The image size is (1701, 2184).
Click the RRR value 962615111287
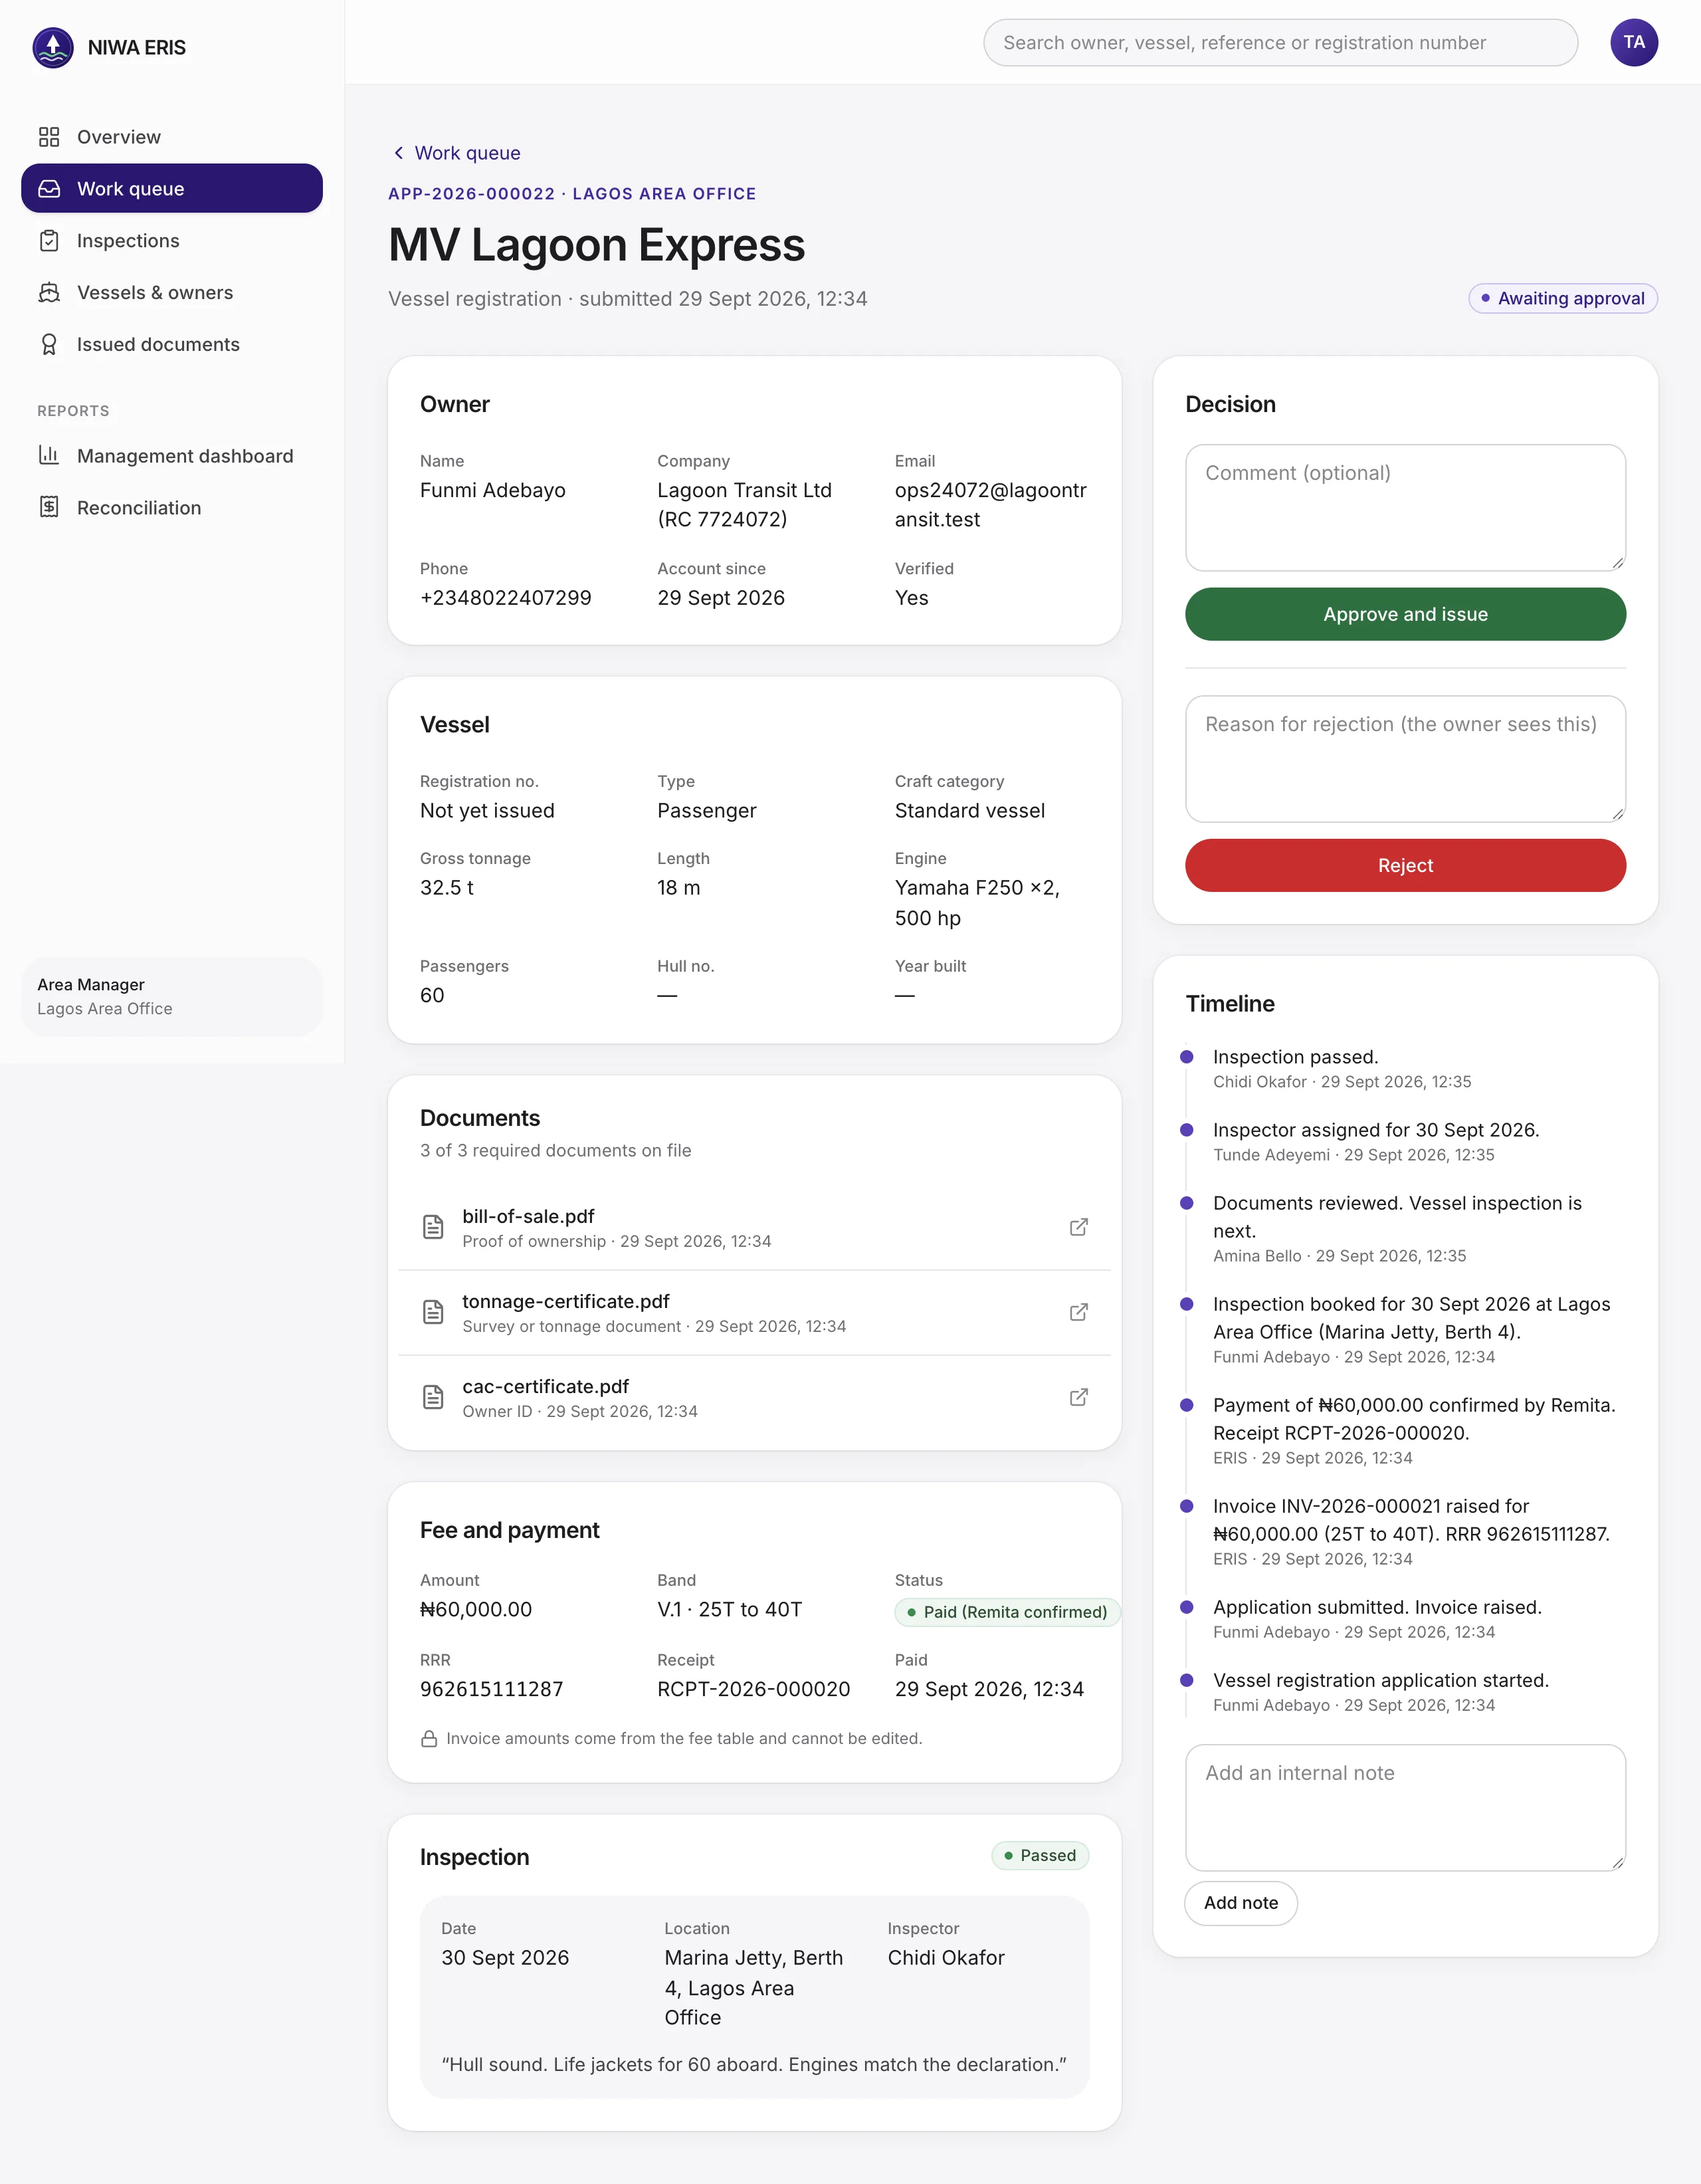coord(491,1689)
